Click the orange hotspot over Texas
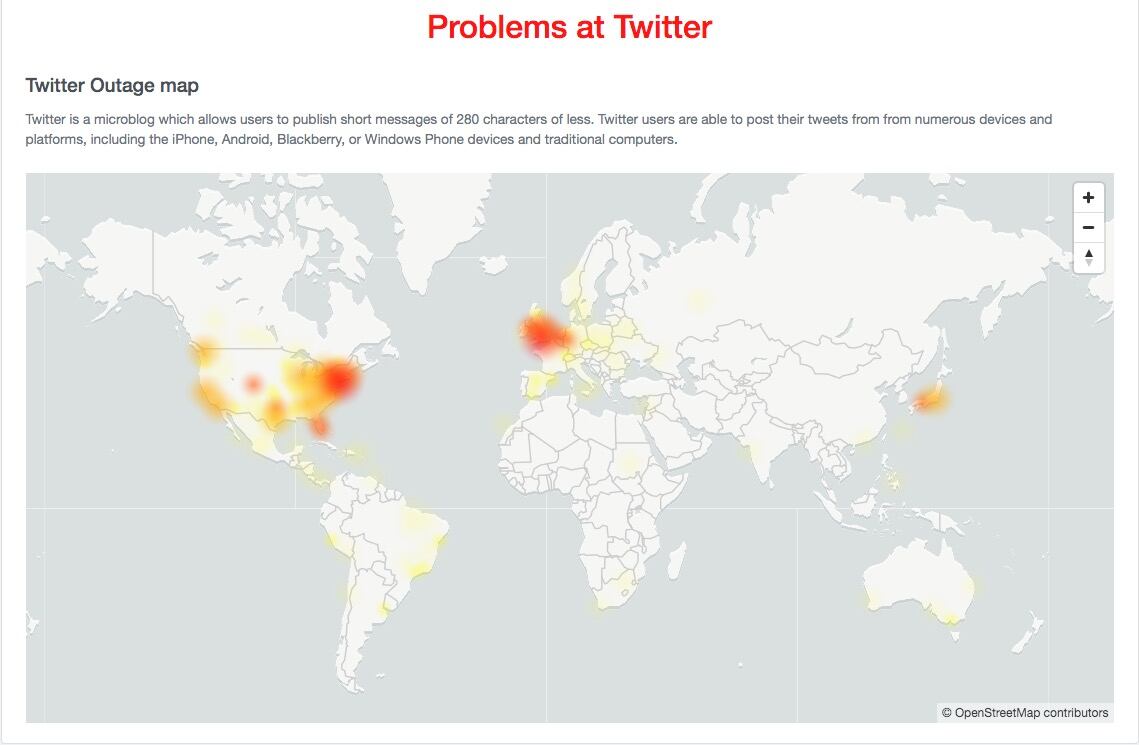Viewport: 1139px width, 745px height. [275, 412]
